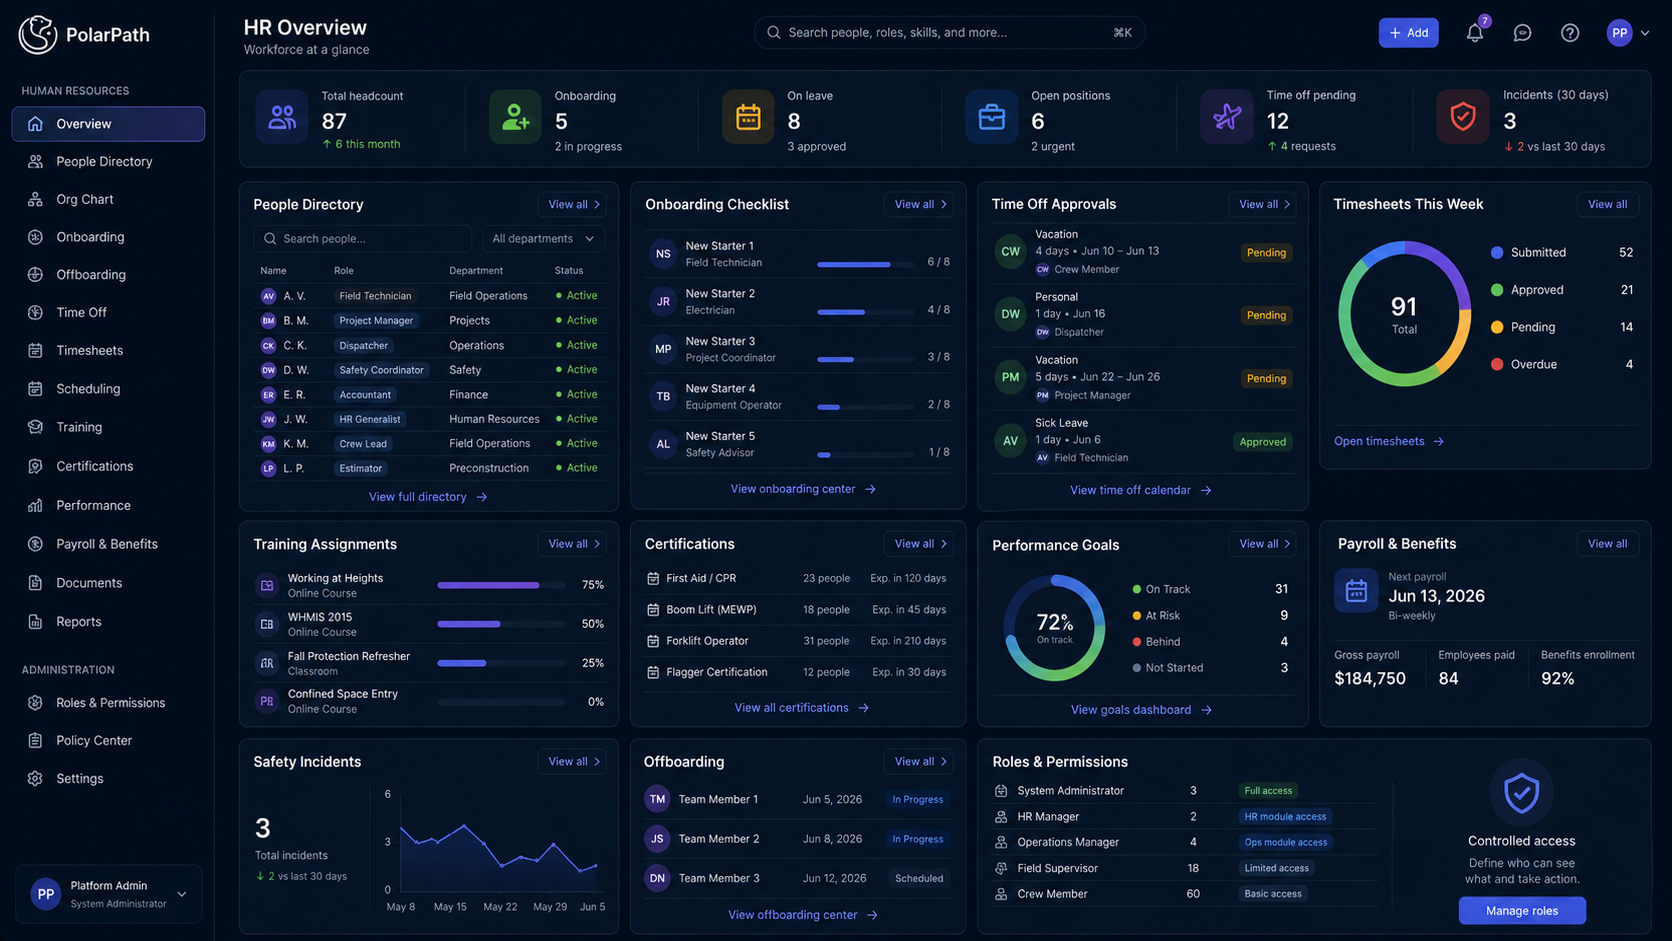
Task: Open View all in Onboarding Checklist
Action: [x=920, y=204]
